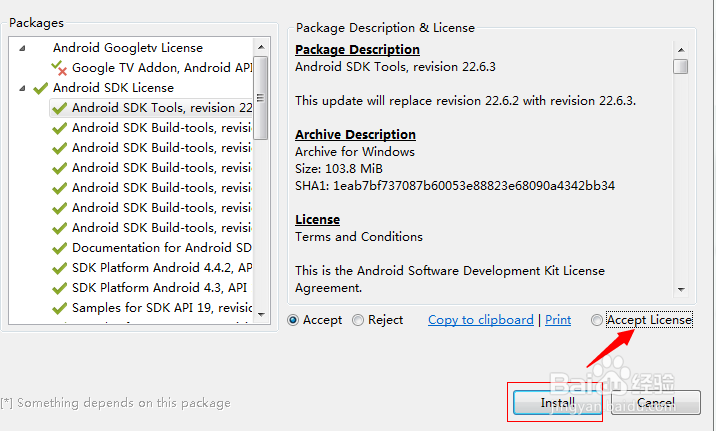Click the Install button
This screenshot has width=716, height=431.
click(557, 402)
